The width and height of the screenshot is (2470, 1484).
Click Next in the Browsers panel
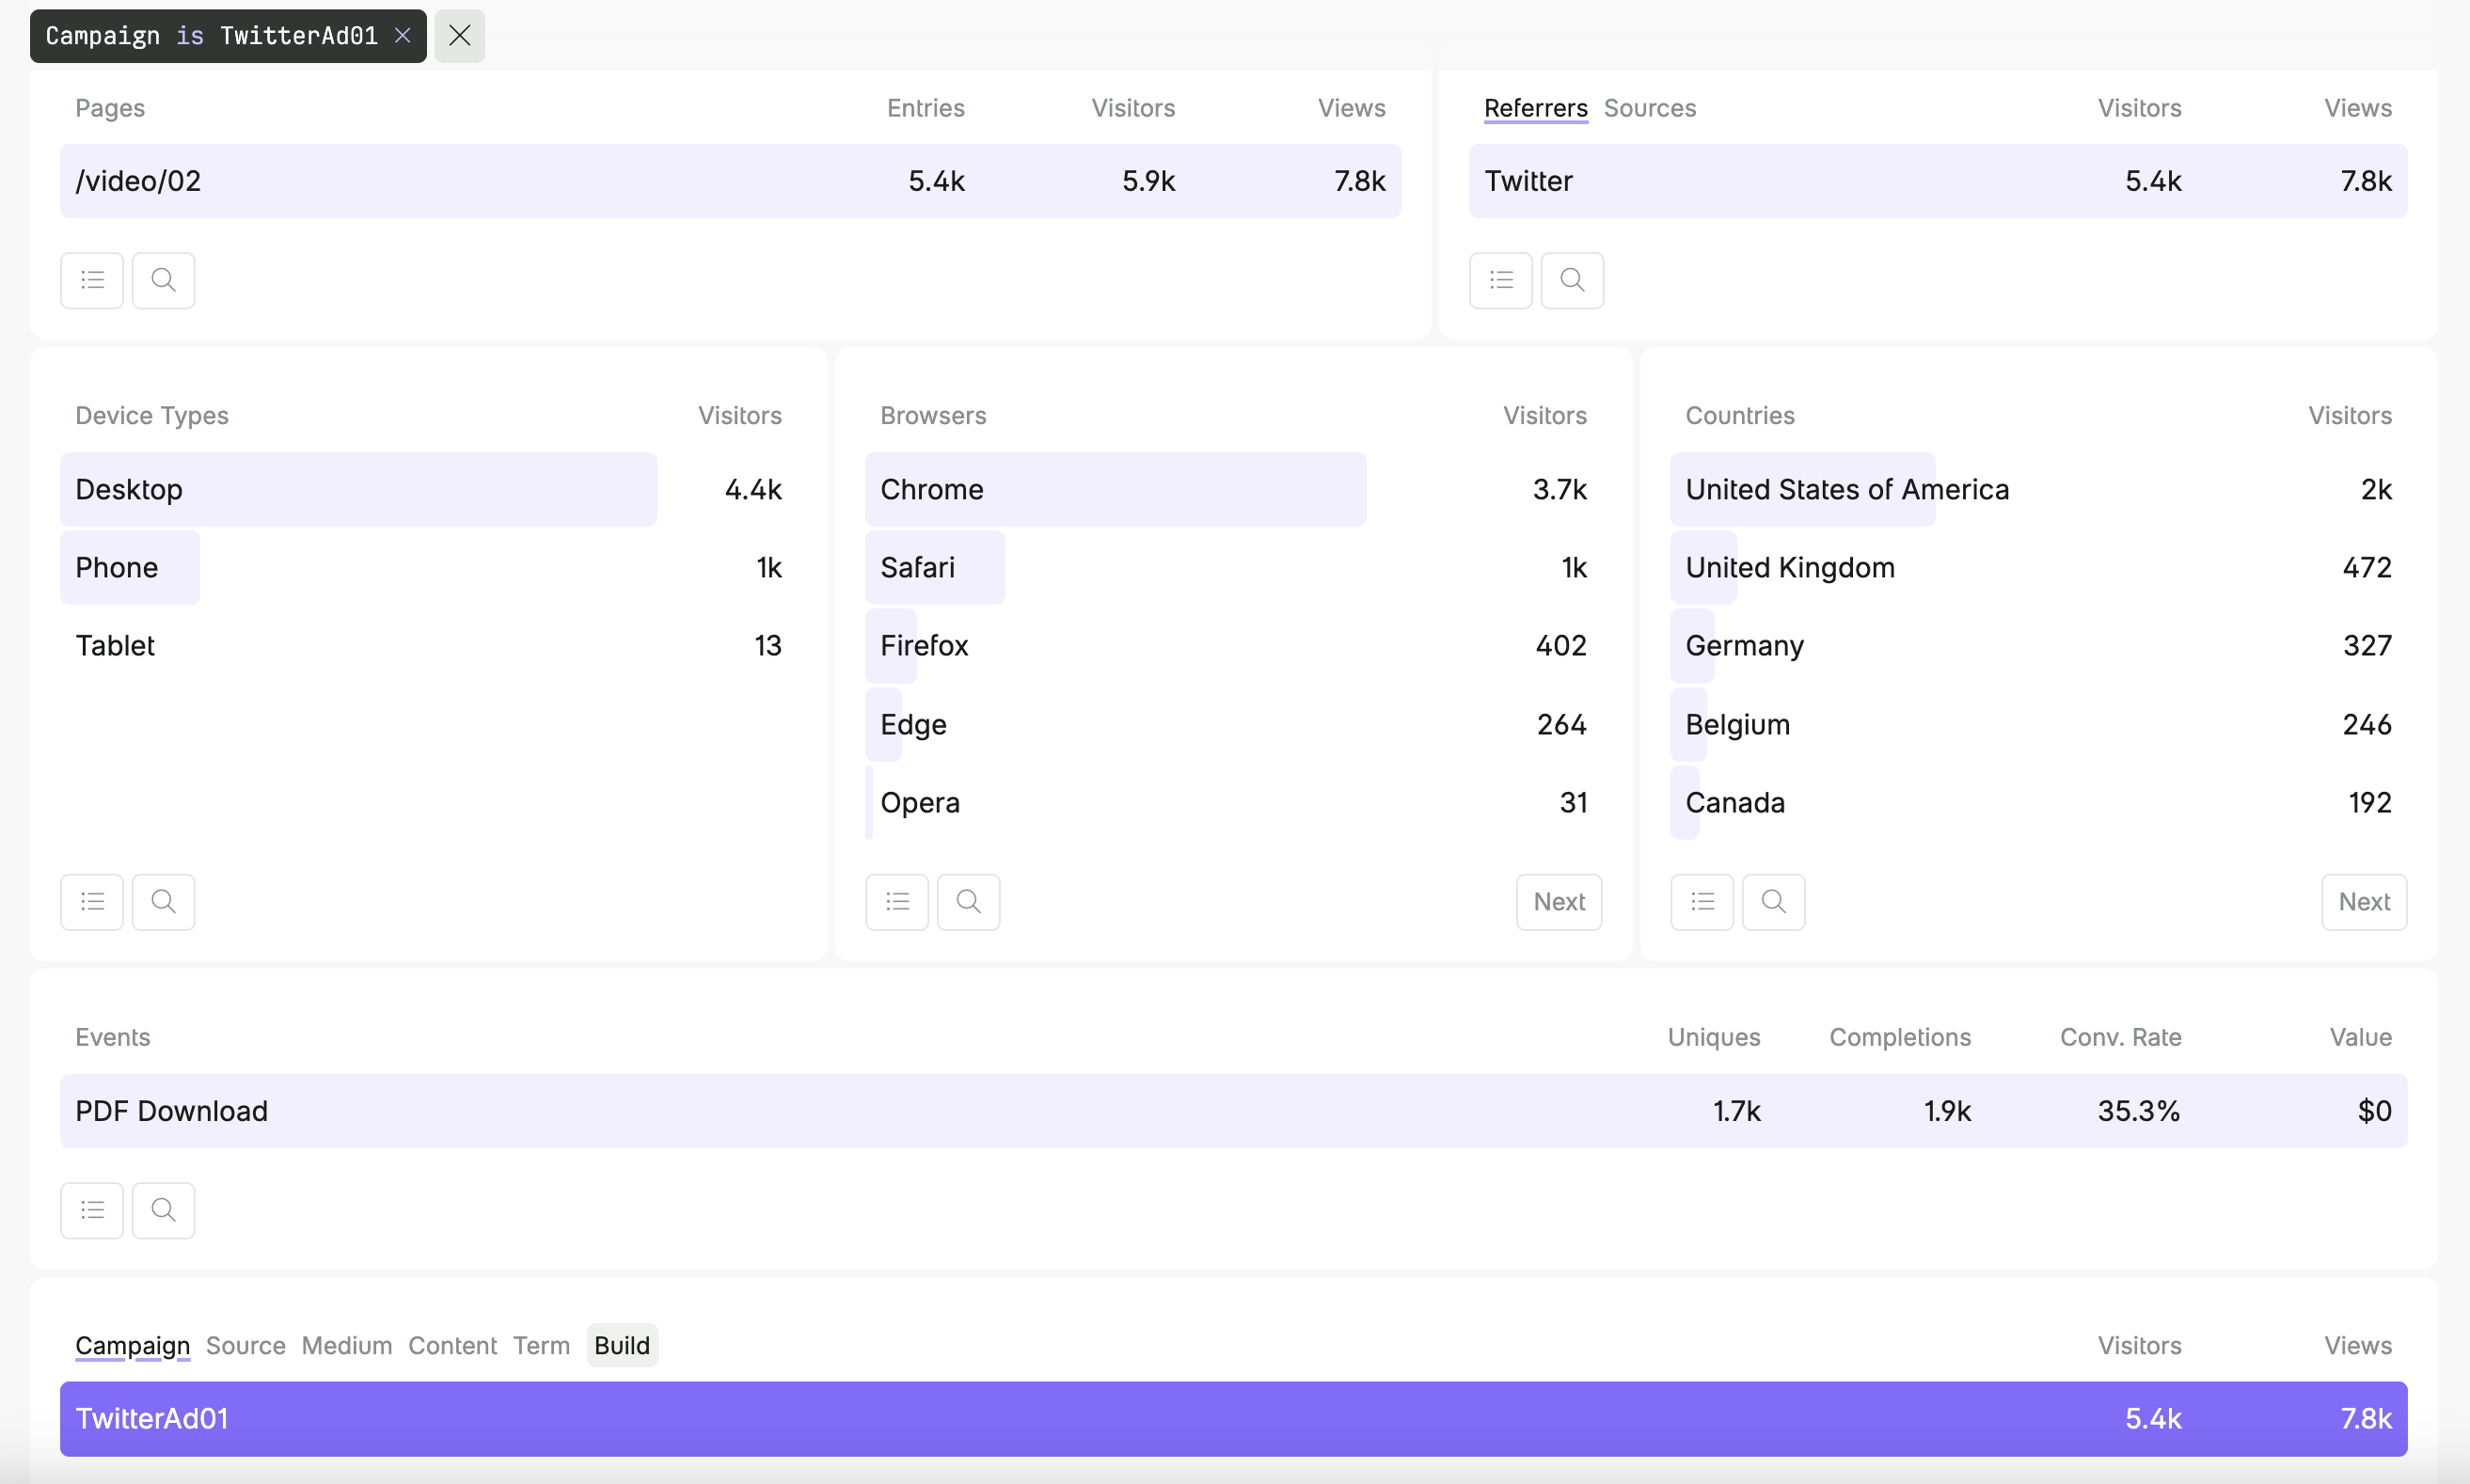coord(1557,901)
